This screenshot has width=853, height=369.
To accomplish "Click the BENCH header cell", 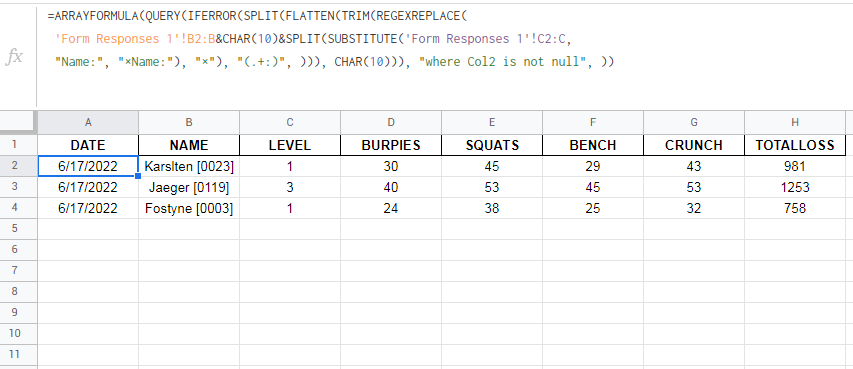I will (x=593, y=145).
